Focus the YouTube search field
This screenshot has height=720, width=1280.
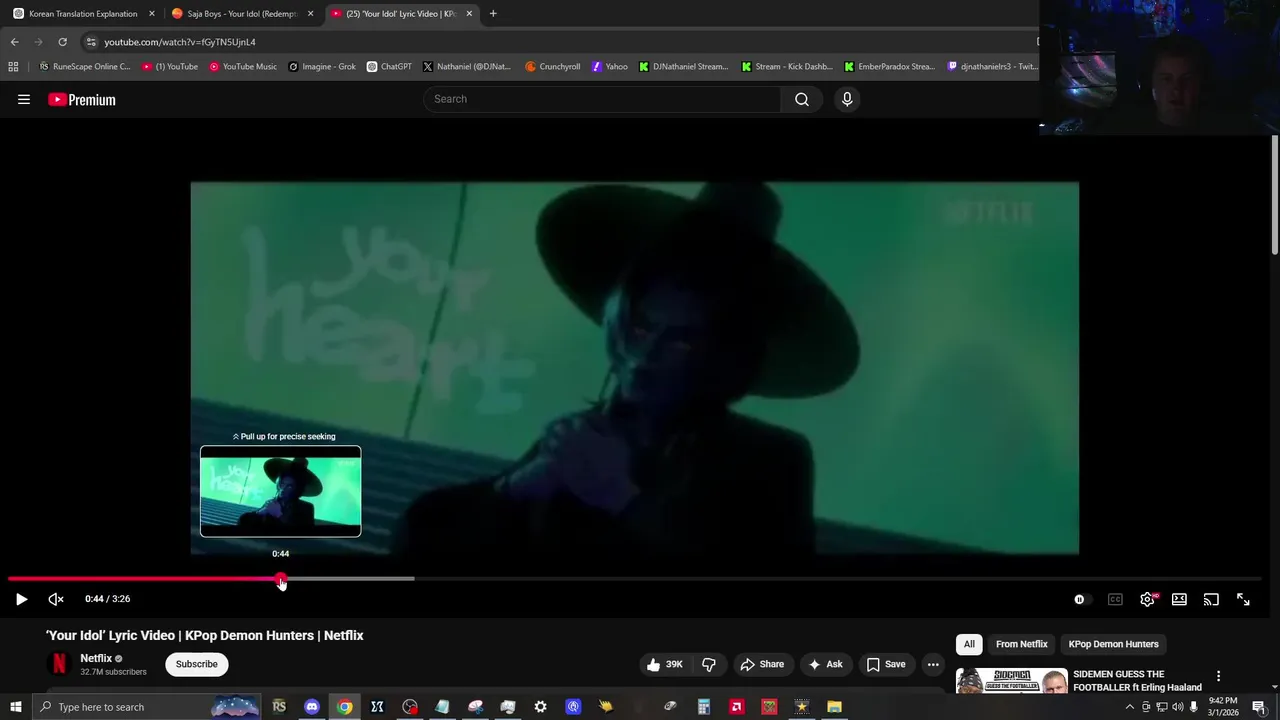pyautogui.click(x=603, y=99)
